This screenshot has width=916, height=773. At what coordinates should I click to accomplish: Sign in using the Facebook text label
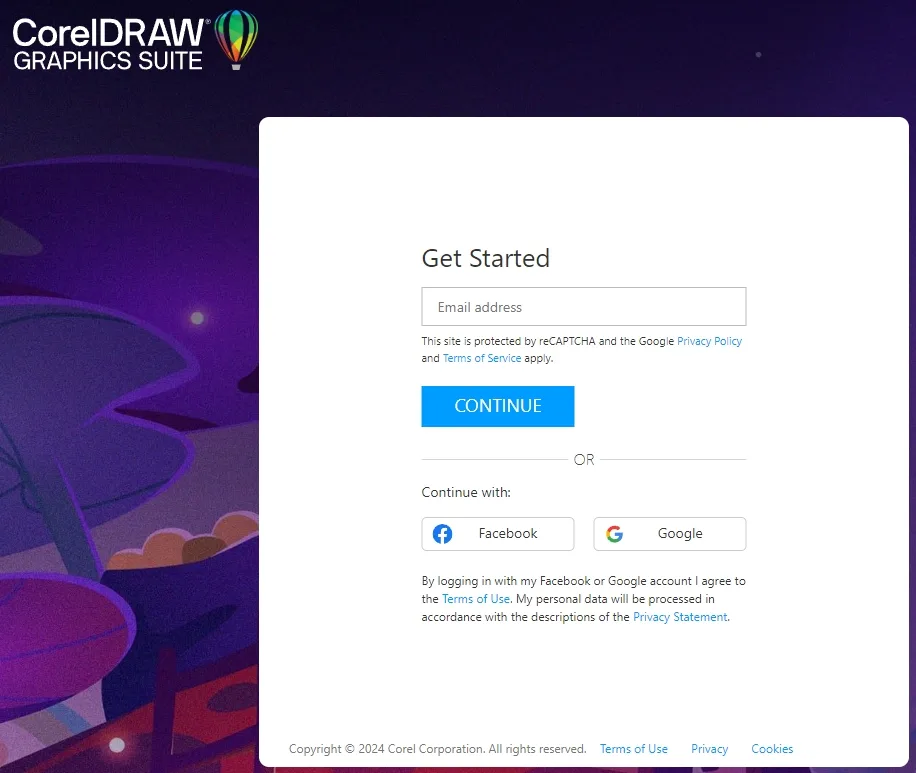click(508, 533)
